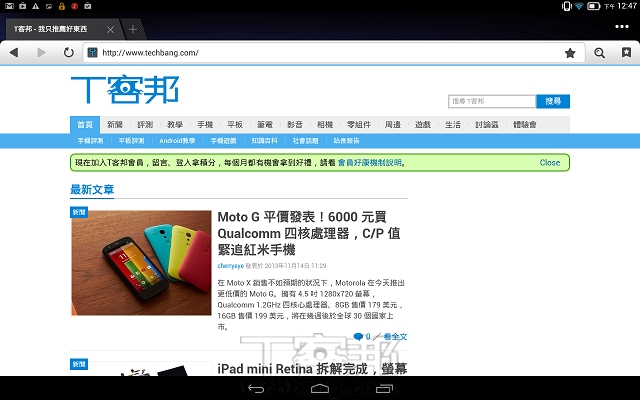Open 手機遊戲 sub-navigation link
The image size is (640, 400).
223,141
